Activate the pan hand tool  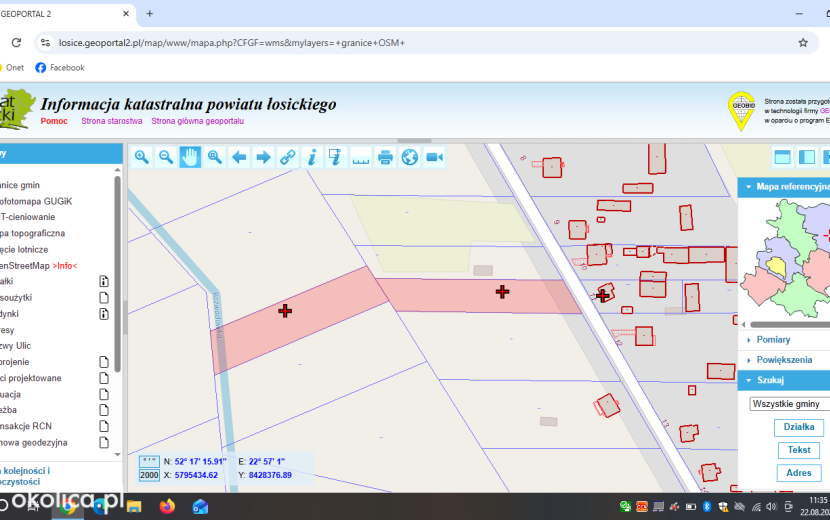pyautogui.click(x=190, y=157)
